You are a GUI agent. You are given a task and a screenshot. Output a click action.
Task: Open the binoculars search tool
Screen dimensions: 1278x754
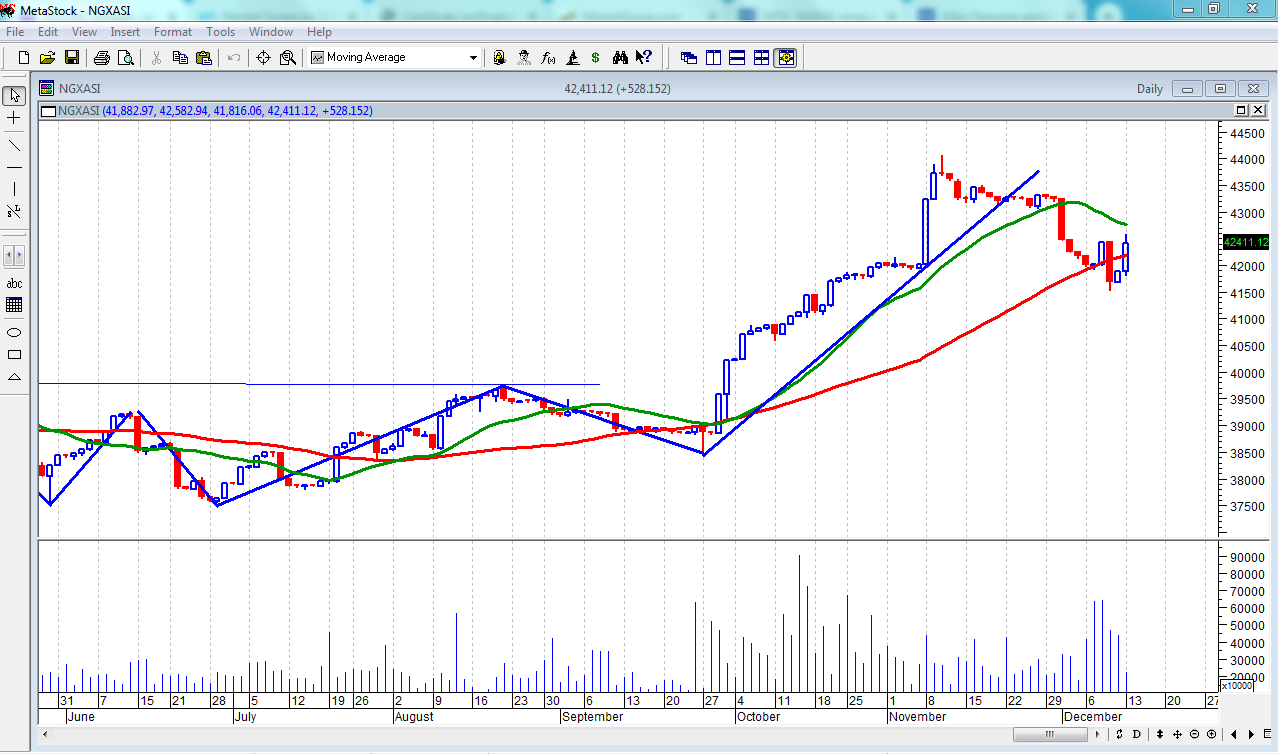(x=620, y=58)
